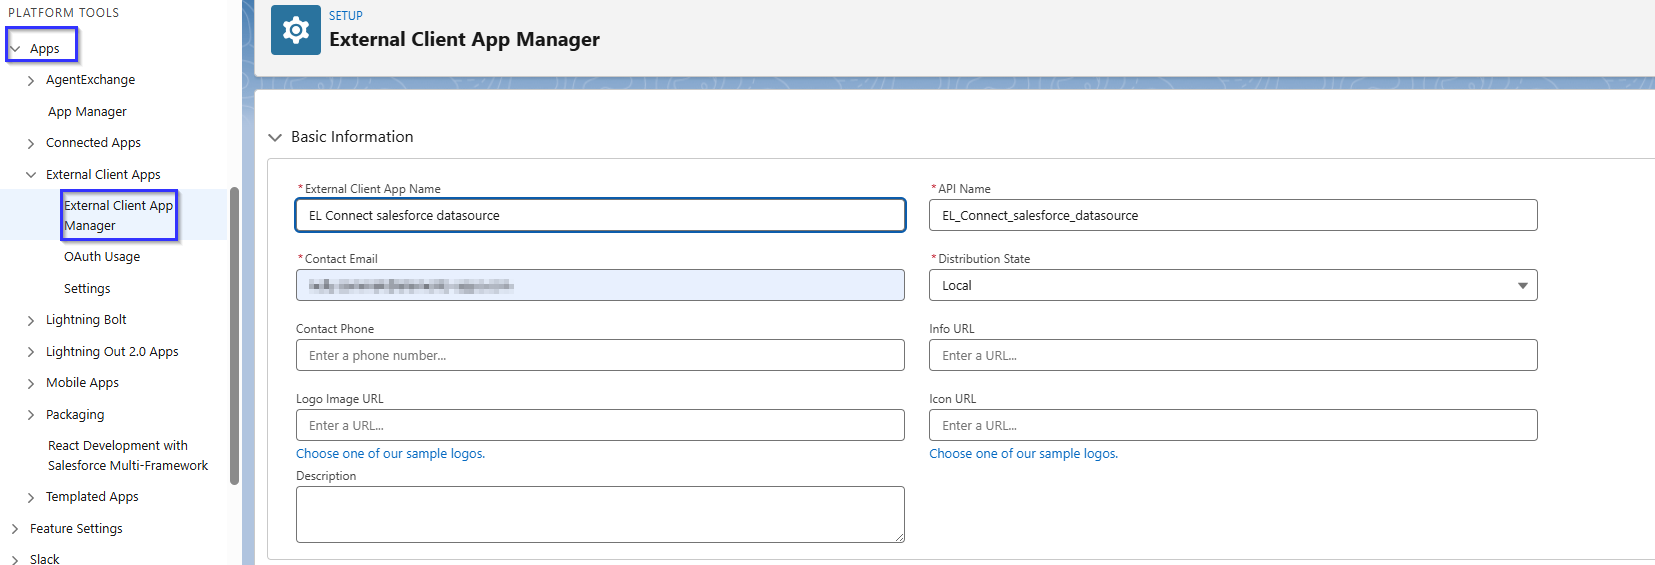1655x565 pixels.
Task: Click the Connected Apps label
Action: [x=93, y=143]
